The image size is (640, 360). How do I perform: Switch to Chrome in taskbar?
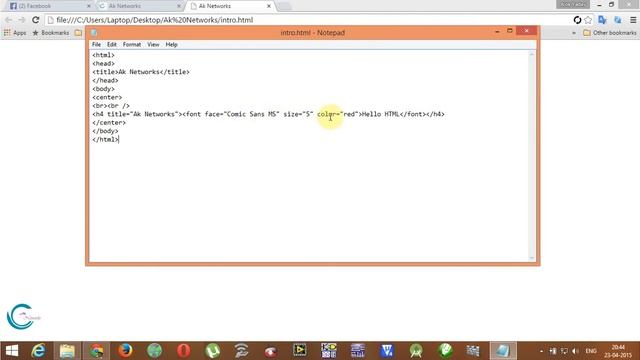pyautogui.click(x=96, y=351)
